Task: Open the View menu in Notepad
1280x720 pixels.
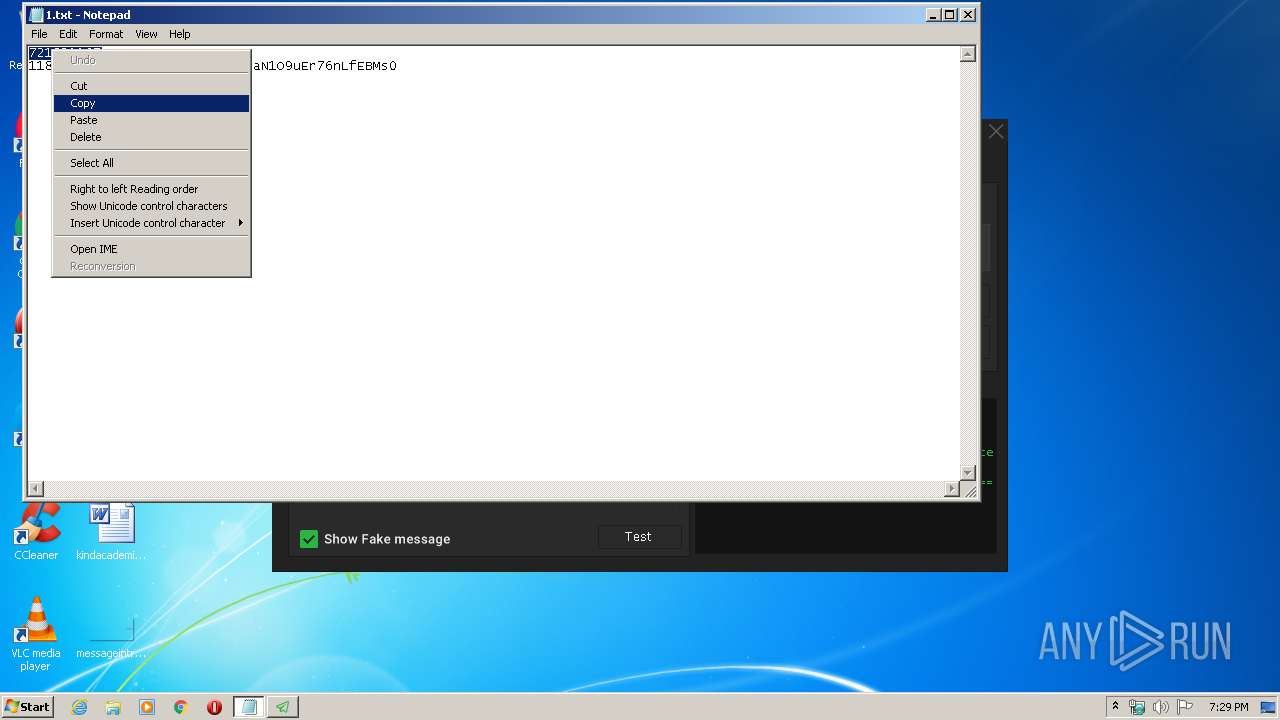Action: coord(146,34)
